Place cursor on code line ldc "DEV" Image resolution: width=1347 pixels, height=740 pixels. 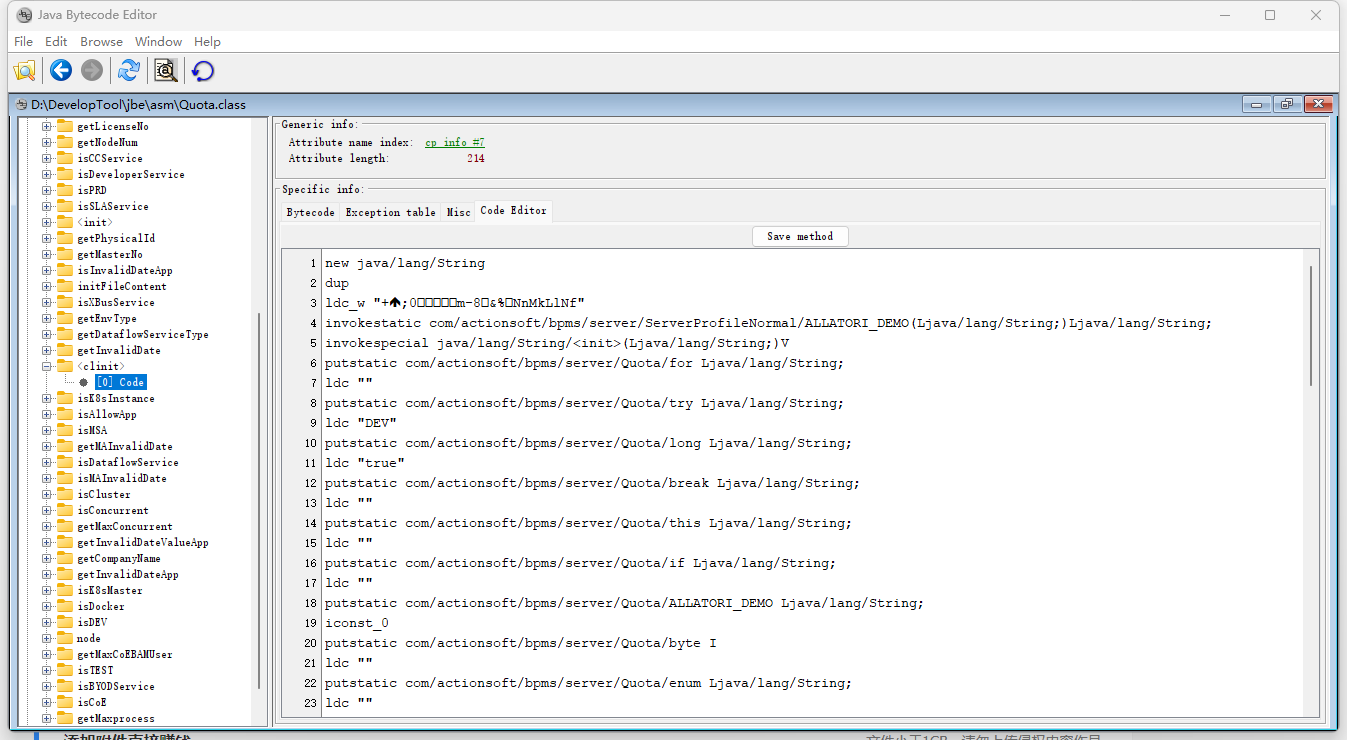(x=361, y=423)
